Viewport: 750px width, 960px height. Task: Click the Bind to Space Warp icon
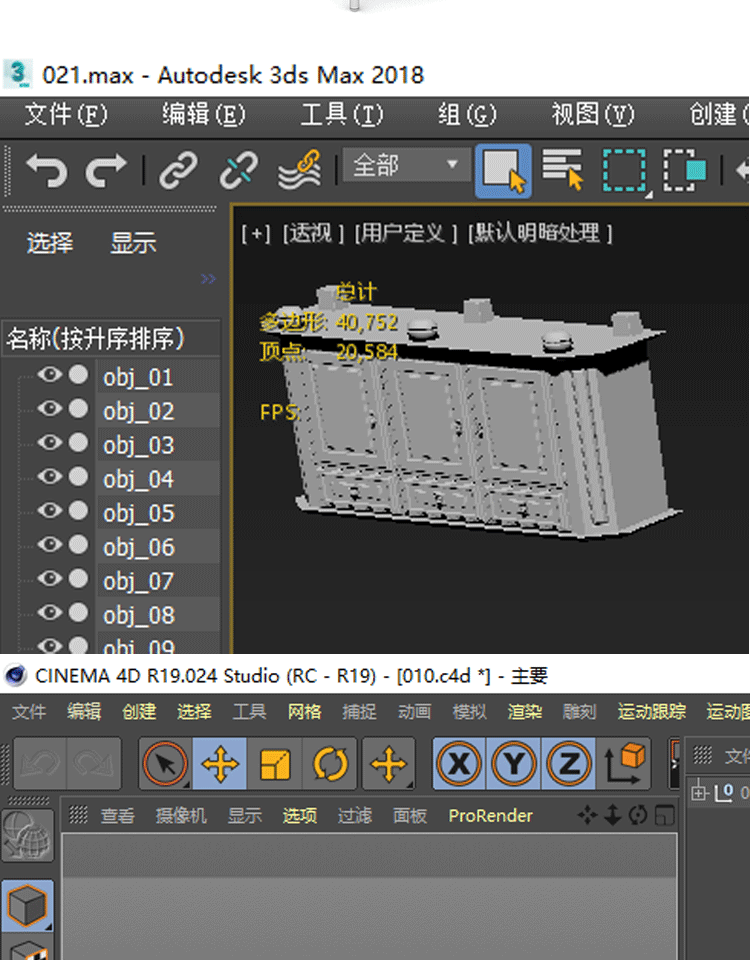click(298, 170)
